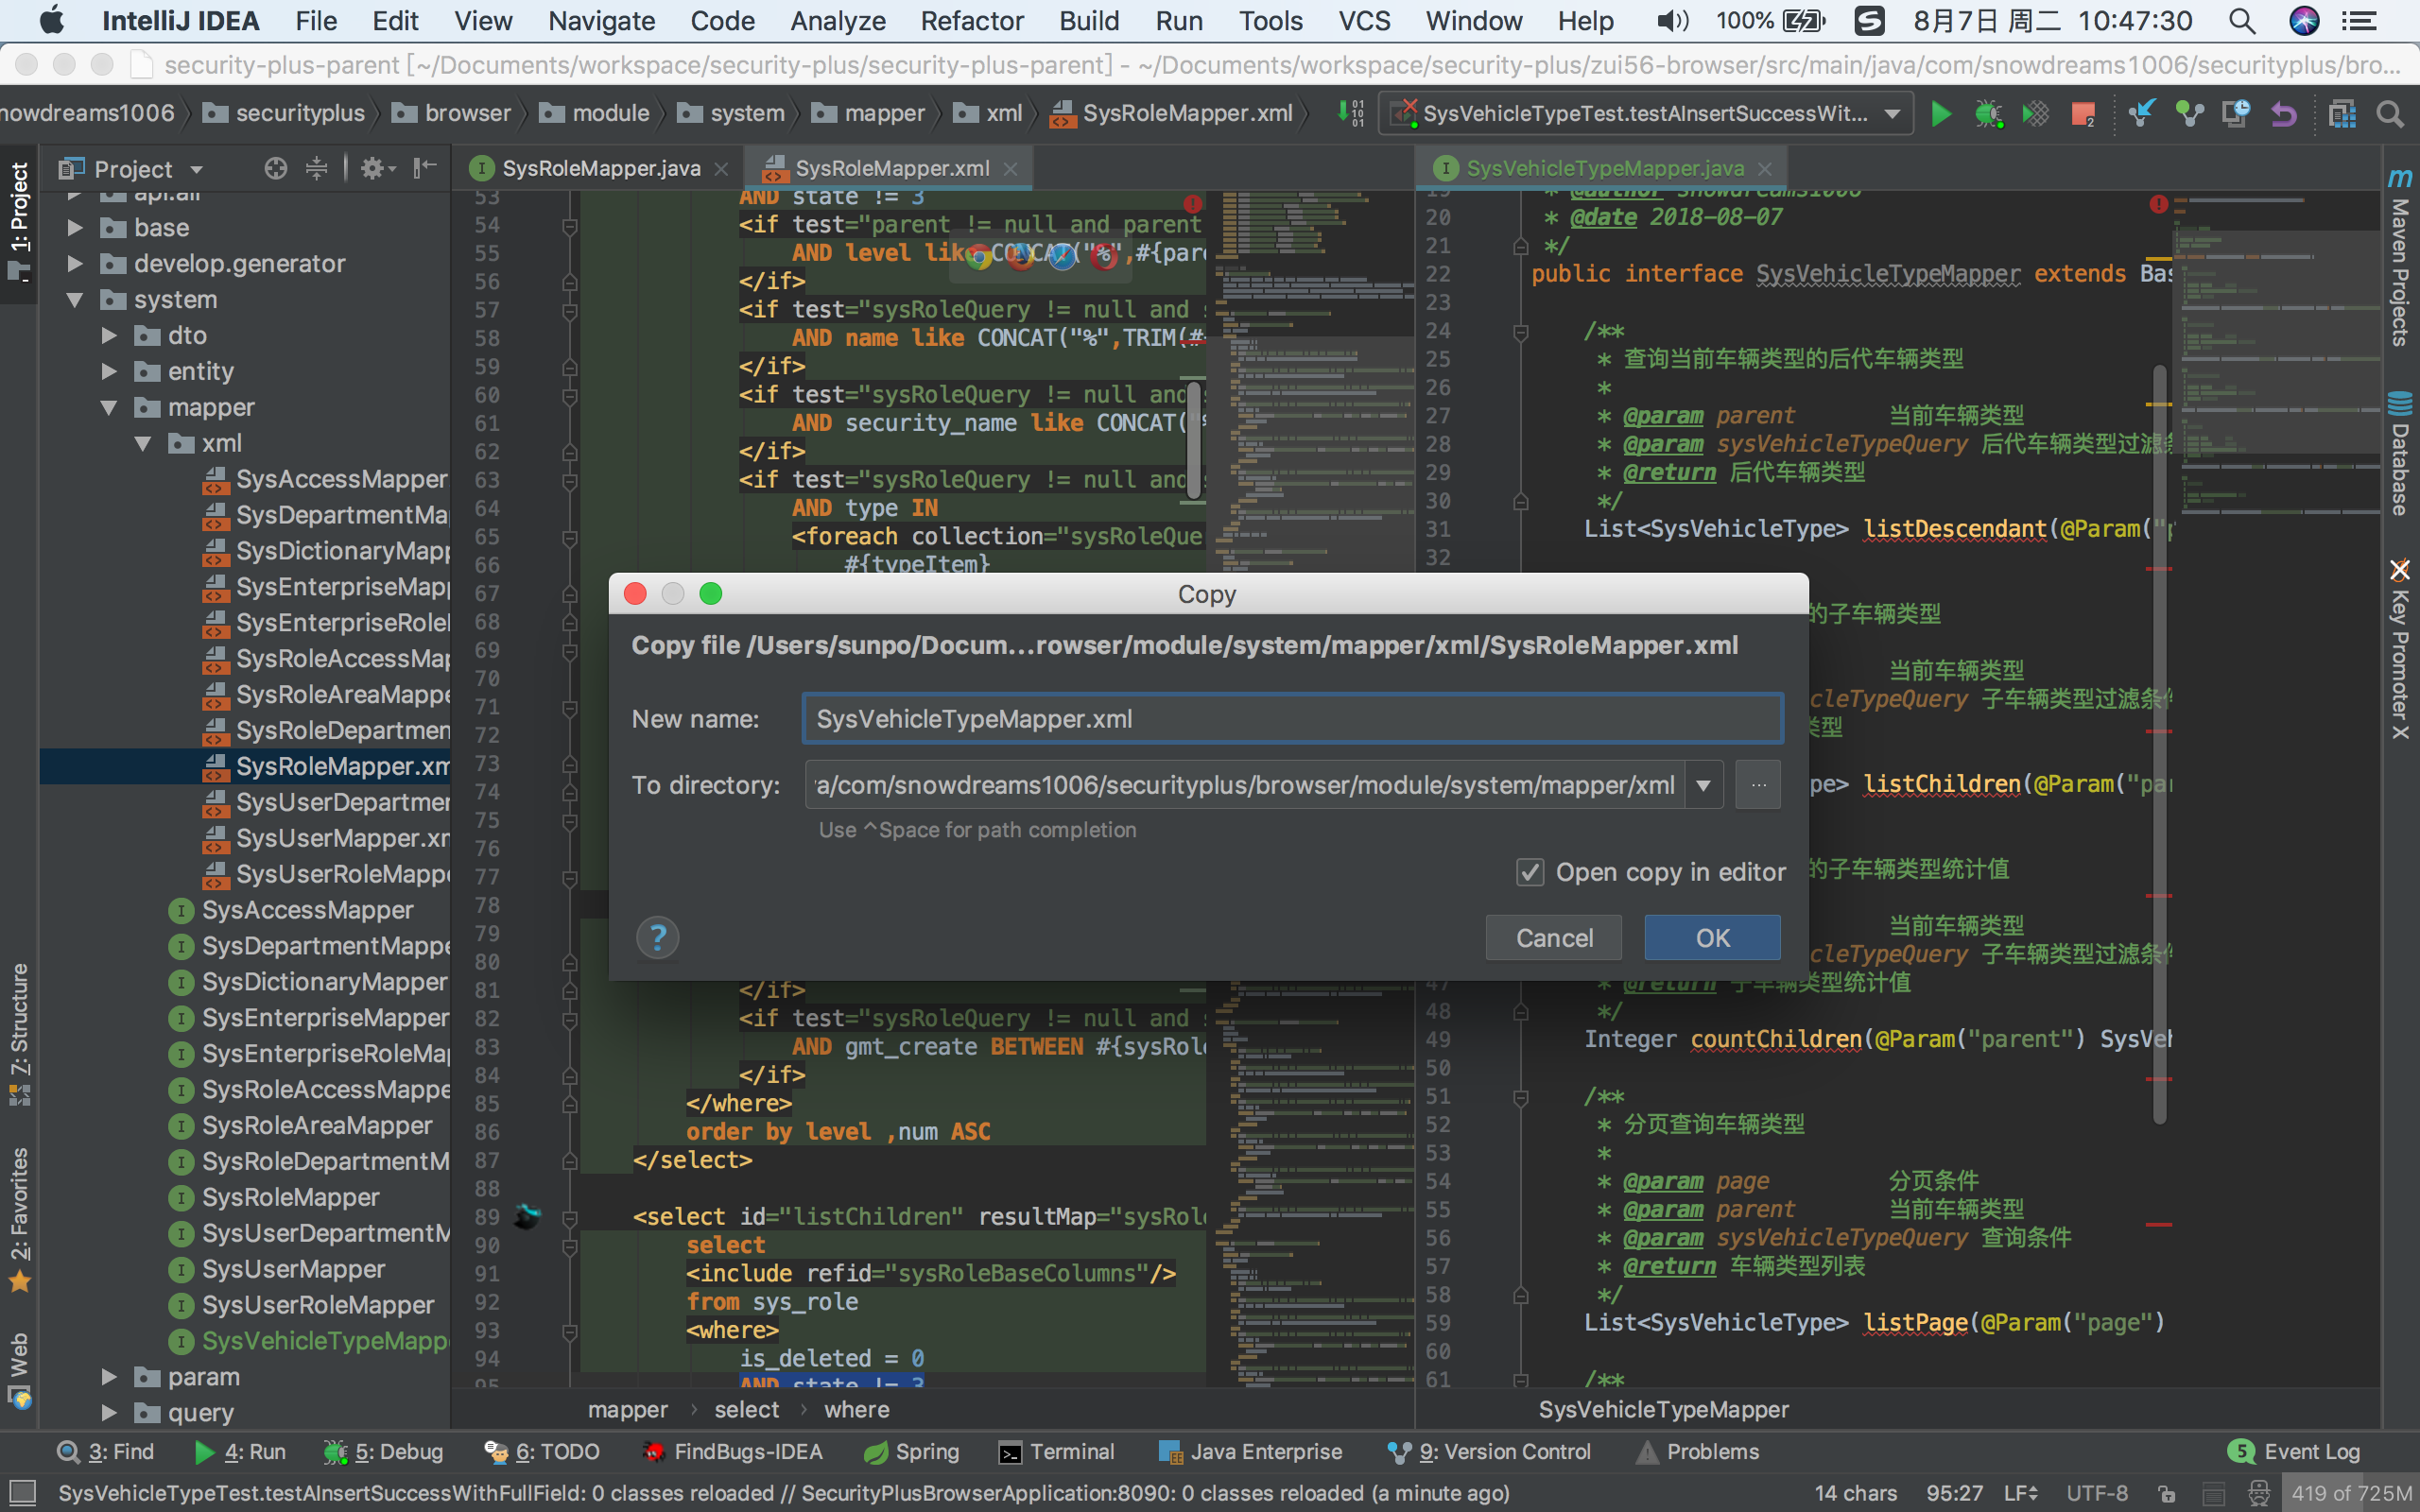2420x1512 pixels.
Task: Open the Navigate menu
Action: coord(601,21)
